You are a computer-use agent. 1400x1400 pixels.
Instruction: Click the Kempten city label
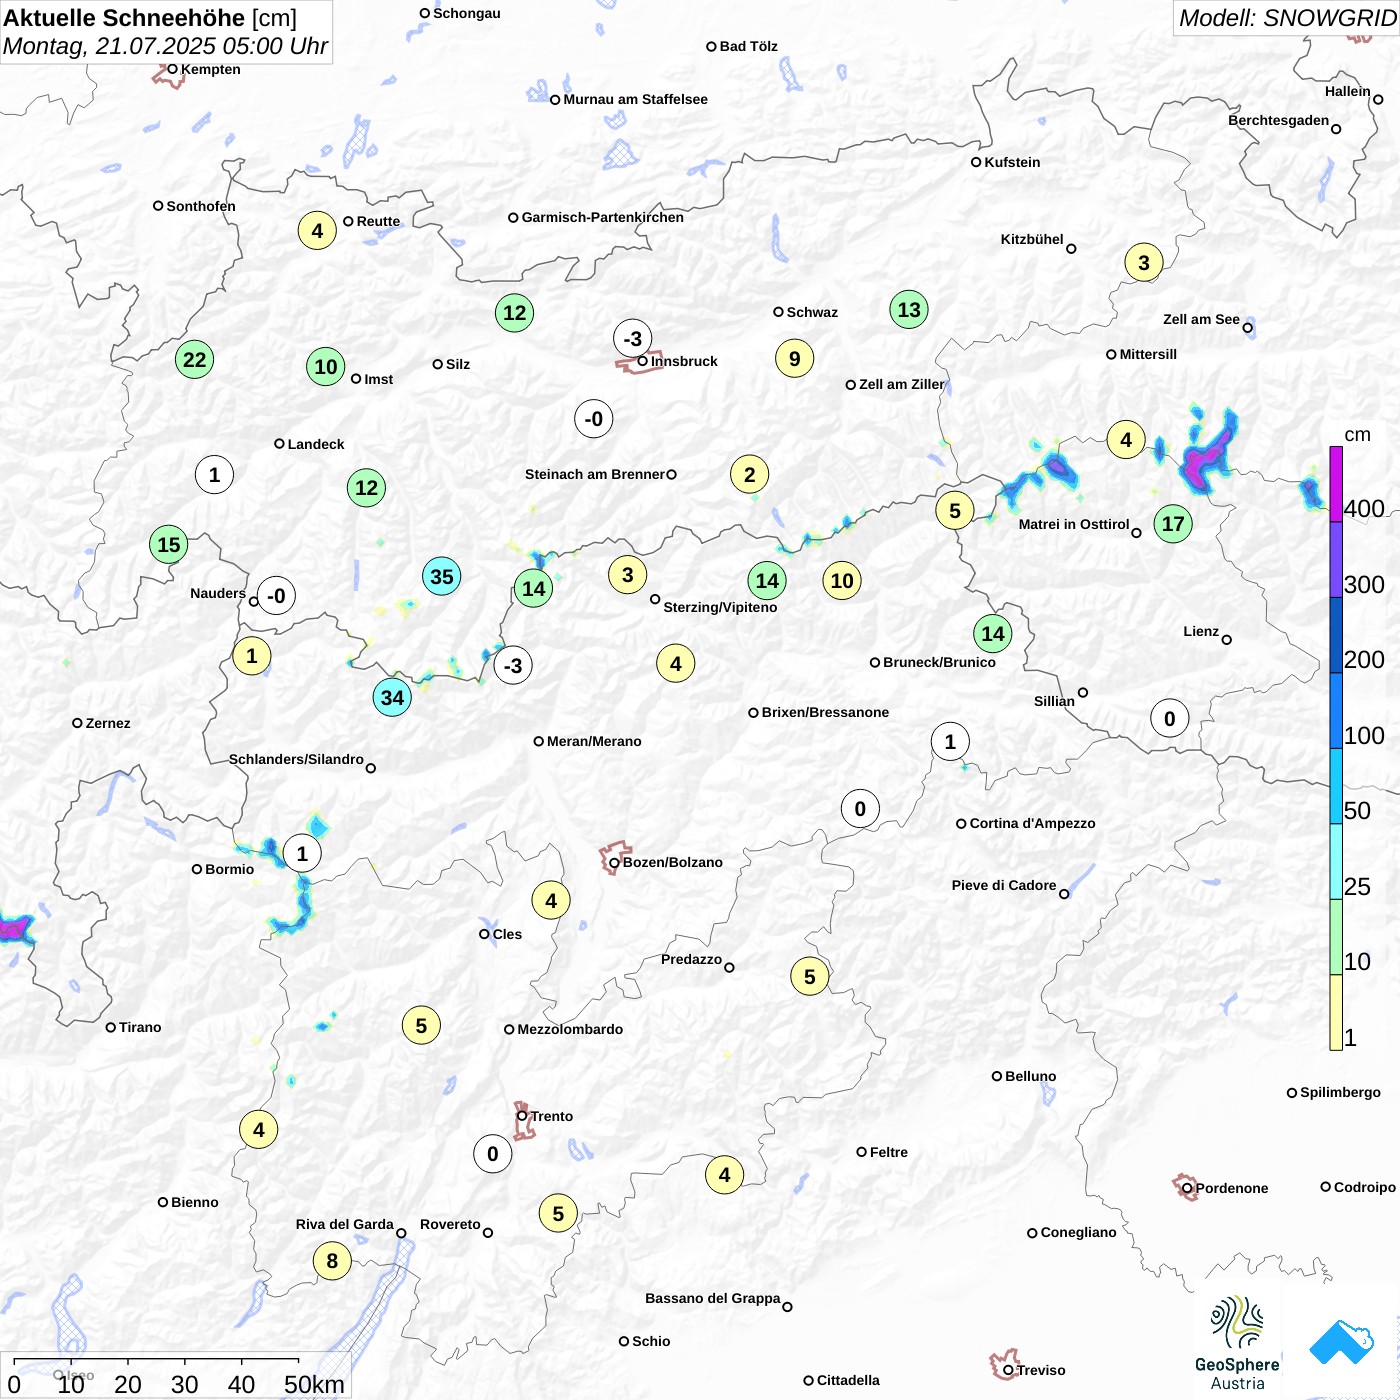click(210, 69)
